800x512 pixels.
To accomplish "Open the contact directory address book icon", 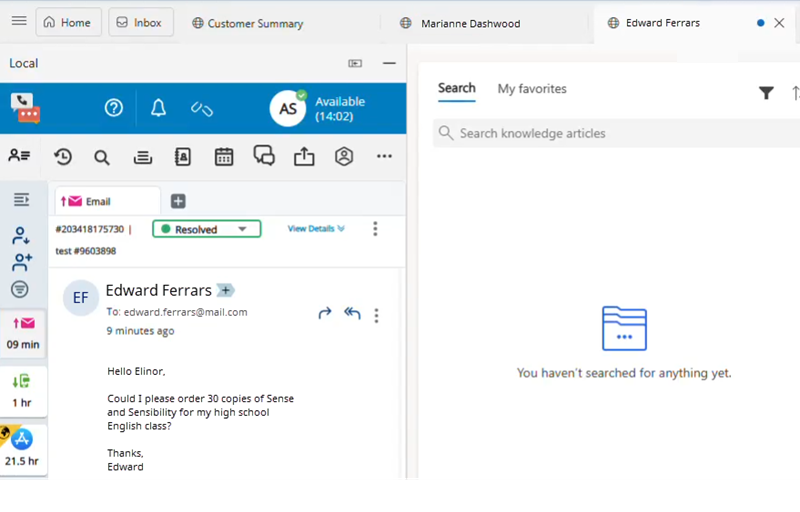I will 183,157.
